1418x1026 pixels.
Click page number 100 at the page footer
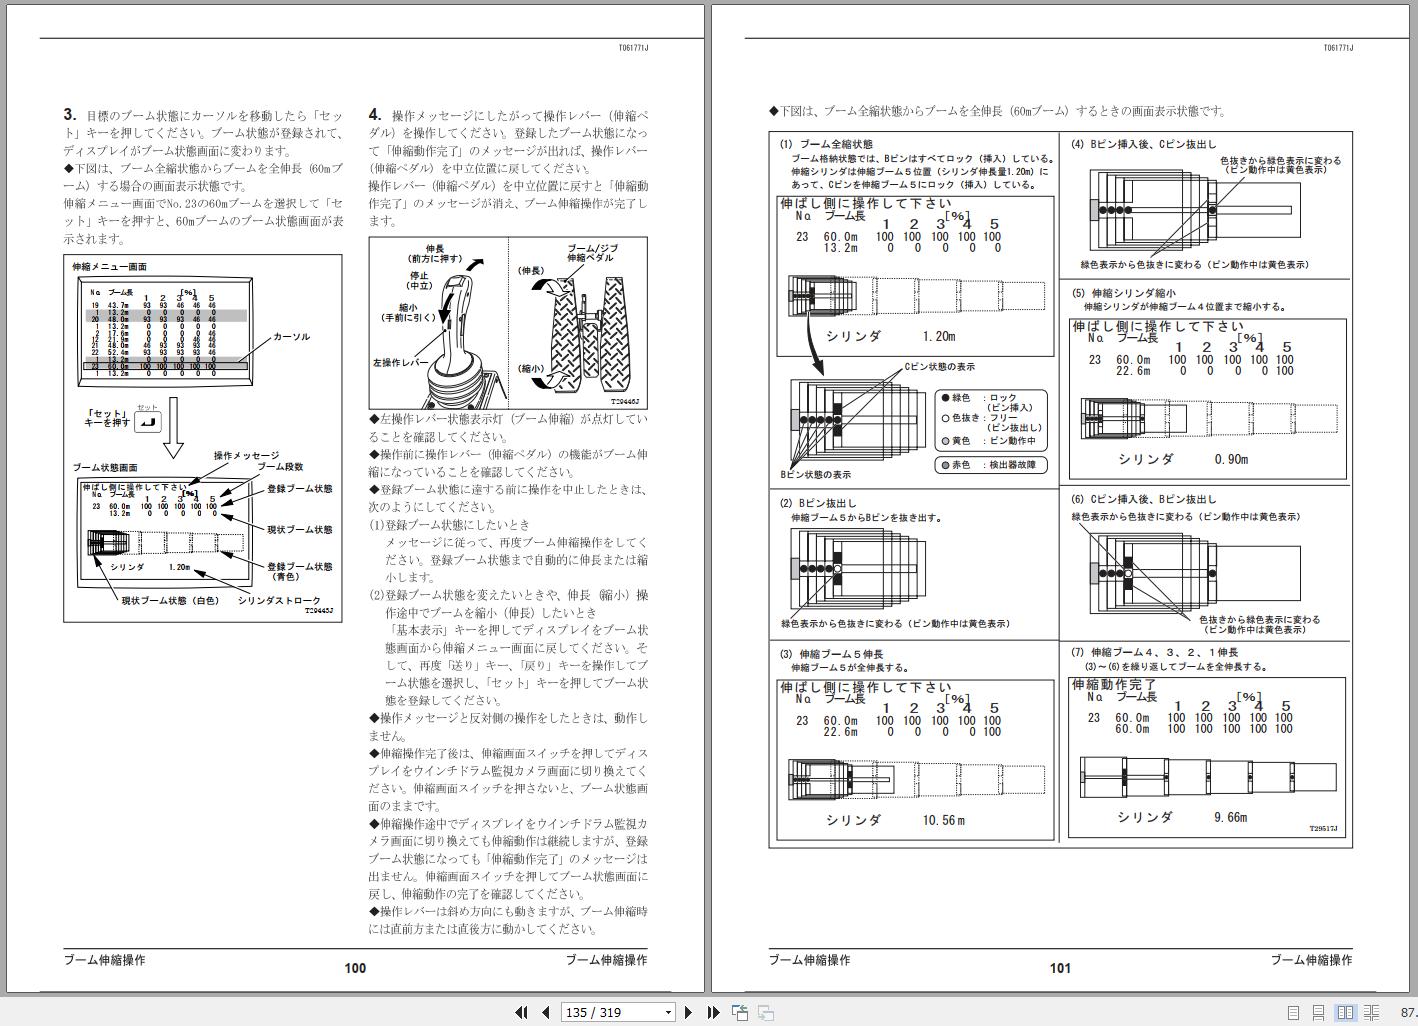[x=355, y=968]
